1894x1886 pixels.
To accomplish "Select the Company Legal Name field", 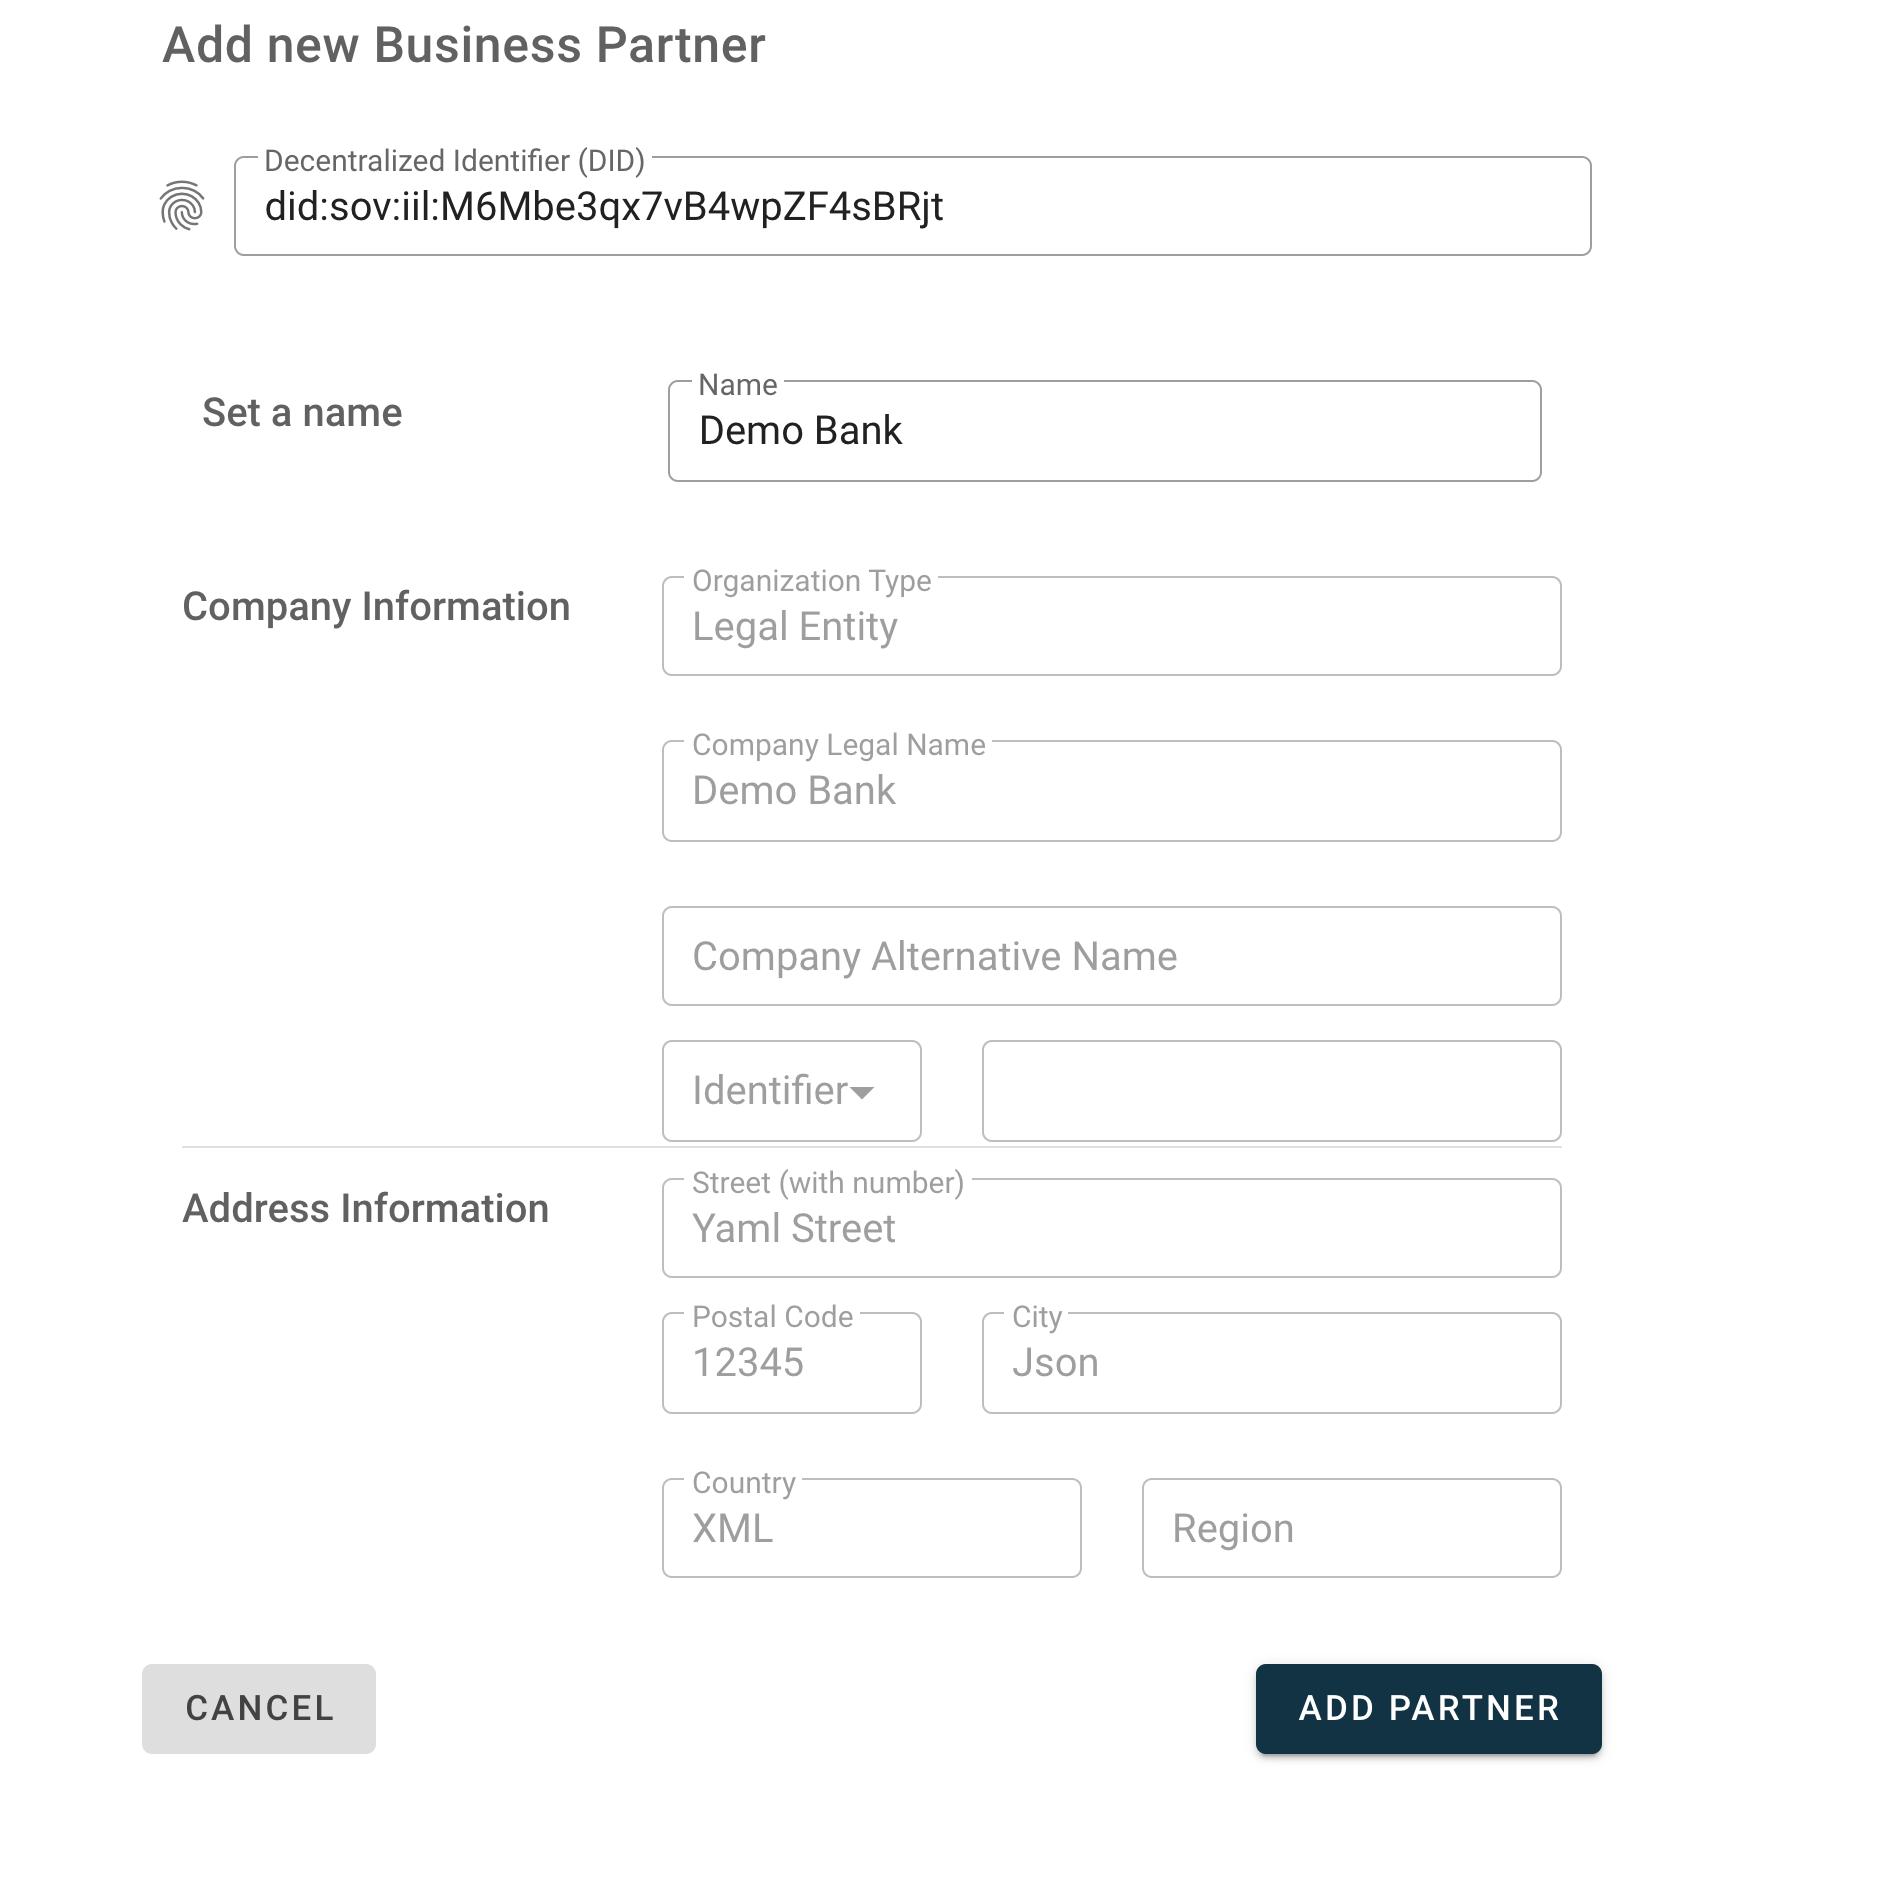I will tap(1110, 790).
